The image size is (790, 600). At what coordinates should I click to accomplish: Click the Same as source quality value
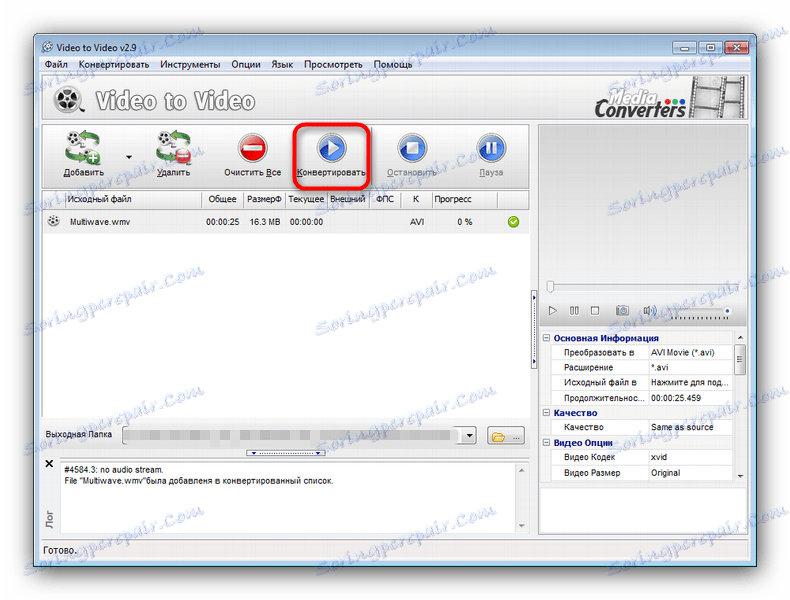click(682, 427)
